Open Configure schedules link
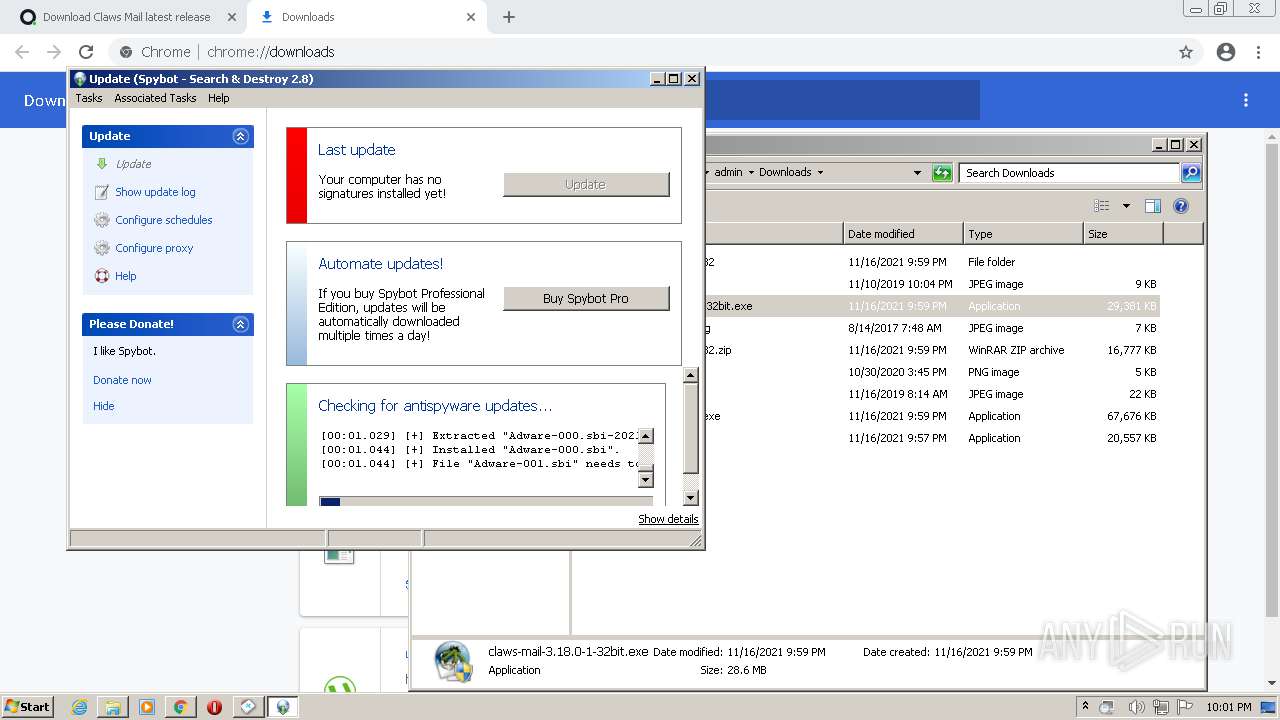1280x720 pixels. click(x=164, y=220)
